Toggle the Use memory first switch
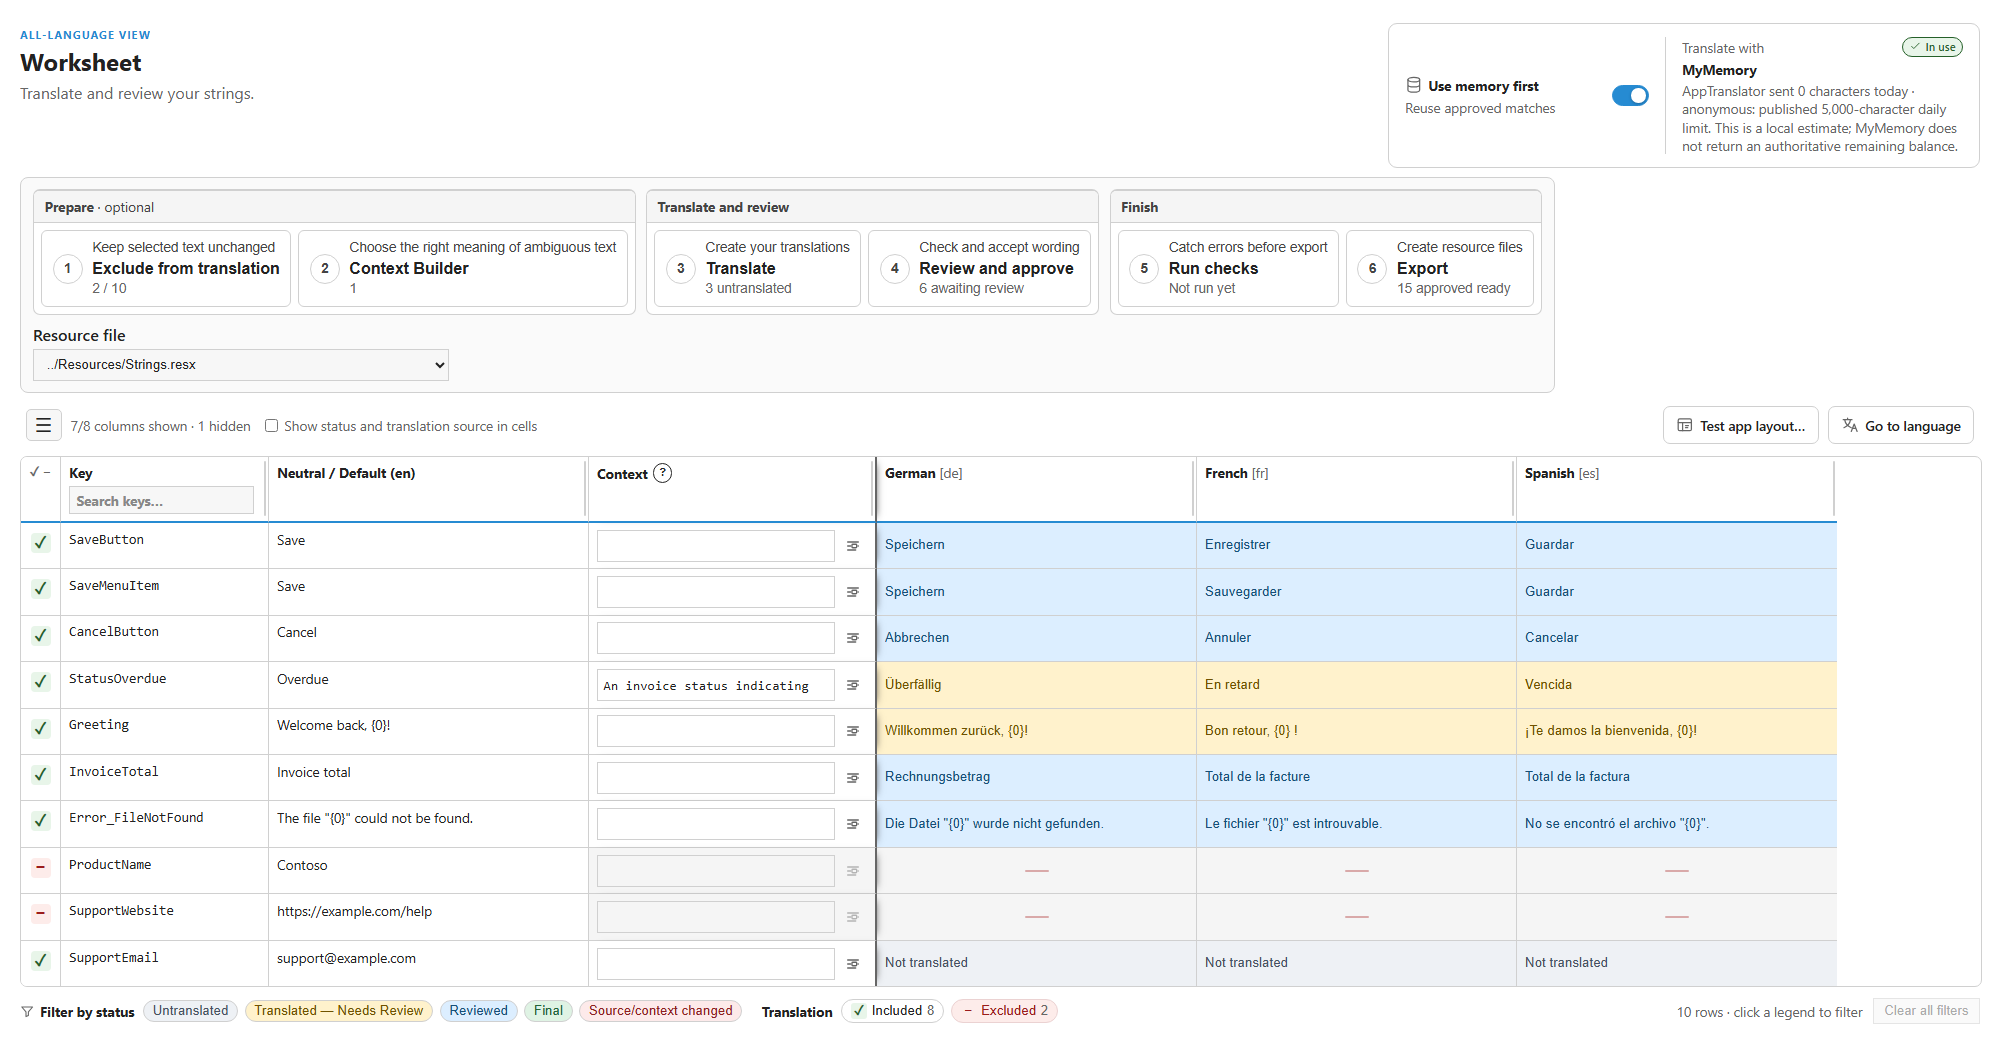Image resolution: width=2000 pixels, height=1049 pixels. click(x=1630, y=95)
